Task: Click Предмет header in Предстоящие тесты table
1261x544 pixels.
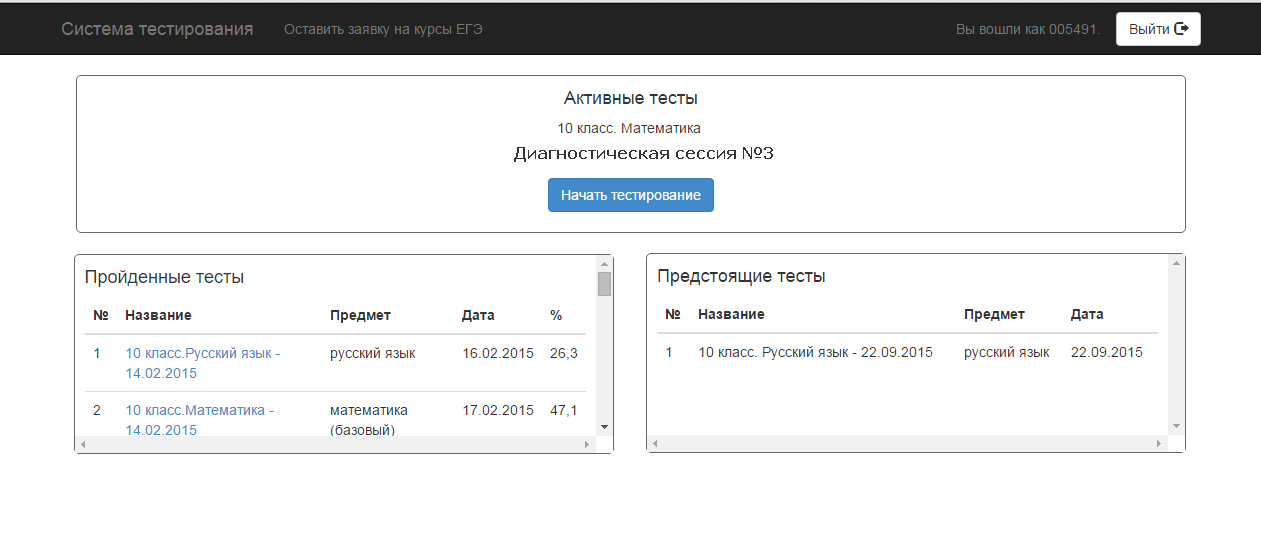Action: [994, 314]
